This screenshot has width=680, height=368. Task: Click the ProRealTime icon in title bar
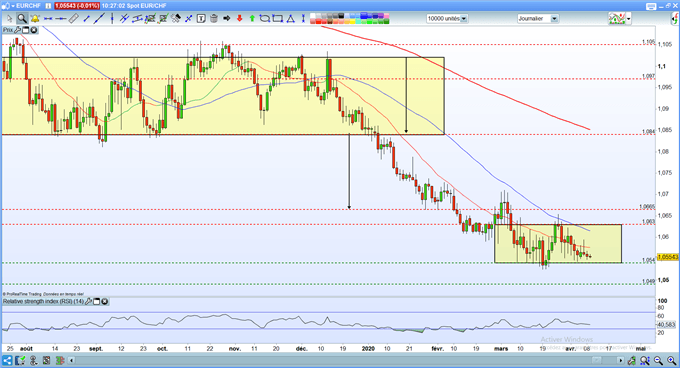point(5,6)
